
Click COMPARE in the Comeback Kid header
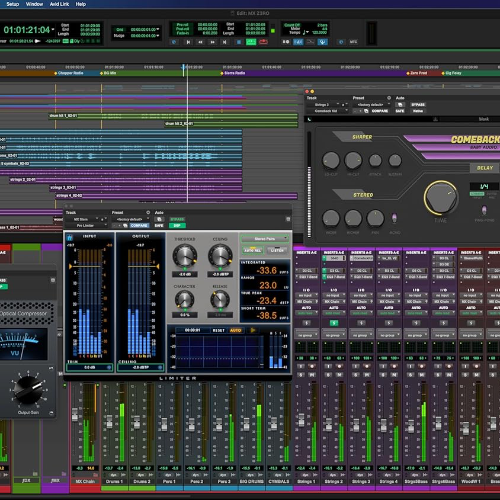[379, 111]
